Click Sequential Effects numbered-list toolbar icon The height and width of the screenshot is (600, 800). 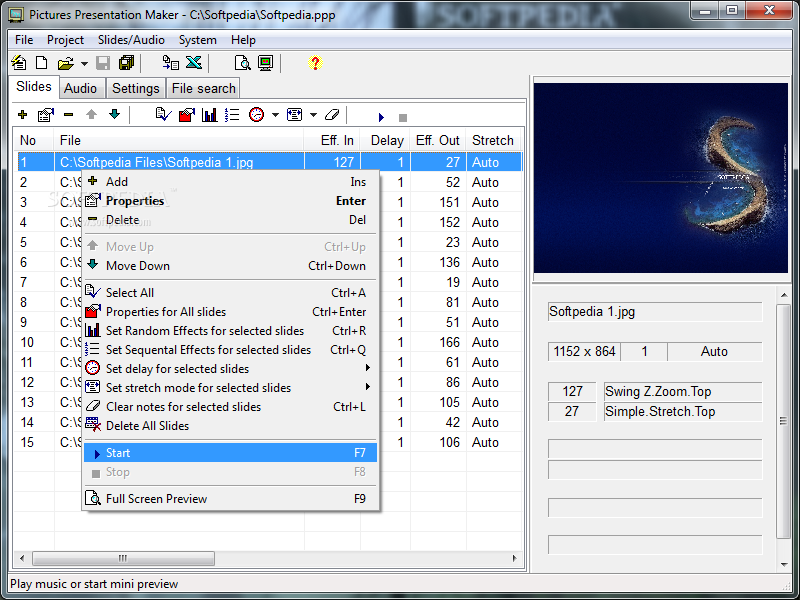[232, 114]
